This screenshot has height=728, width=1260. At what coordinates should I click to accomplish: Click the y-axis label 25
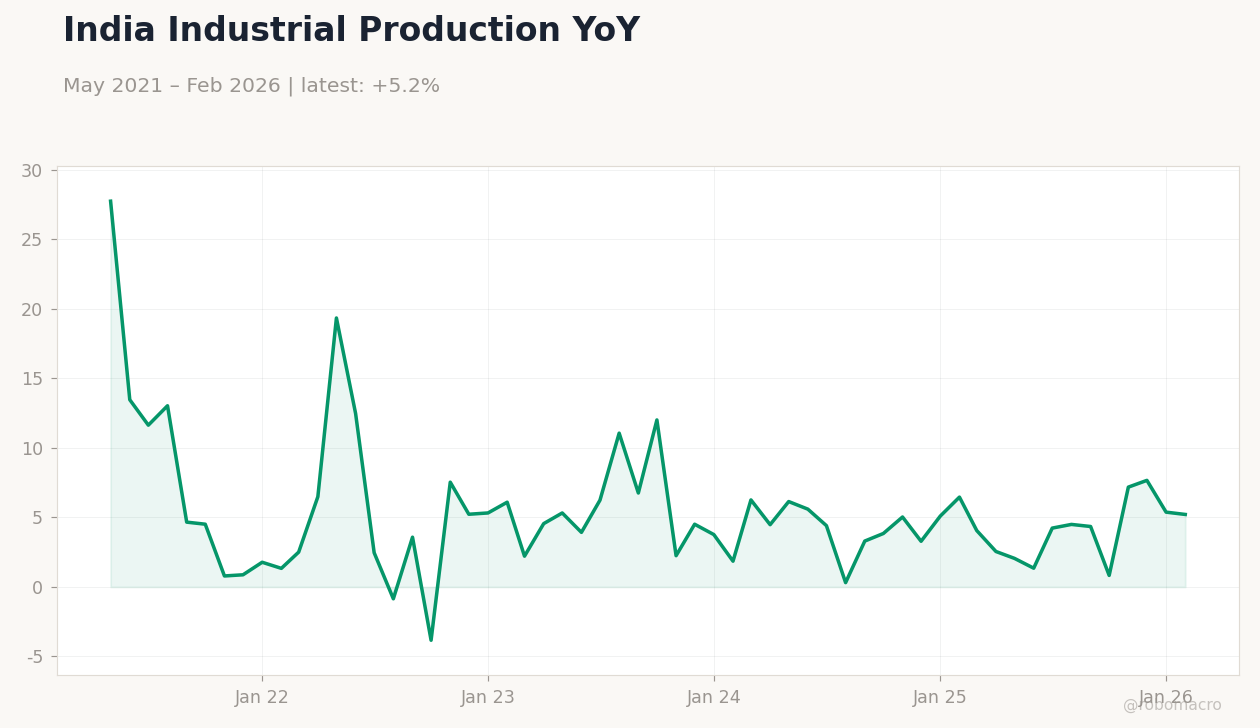(32, 240)
